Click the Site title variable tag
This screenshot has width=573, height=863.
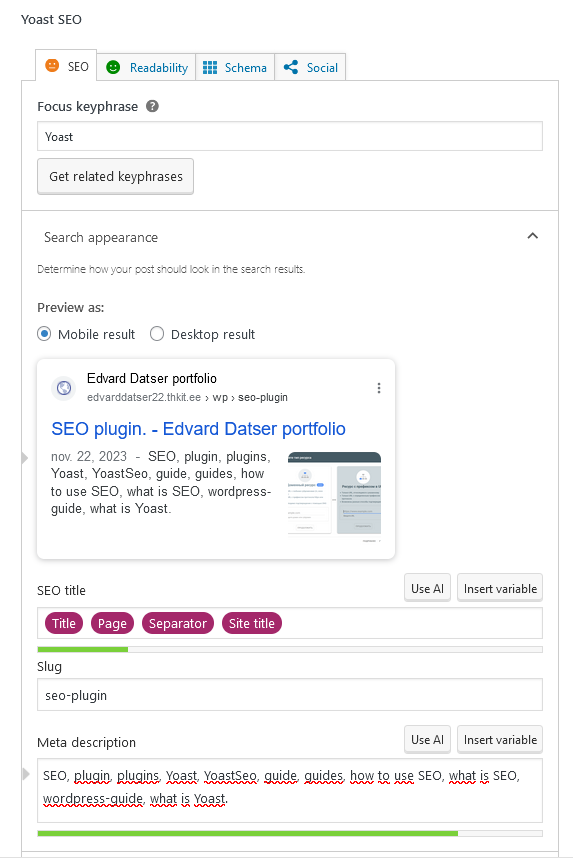pos(252,624)
